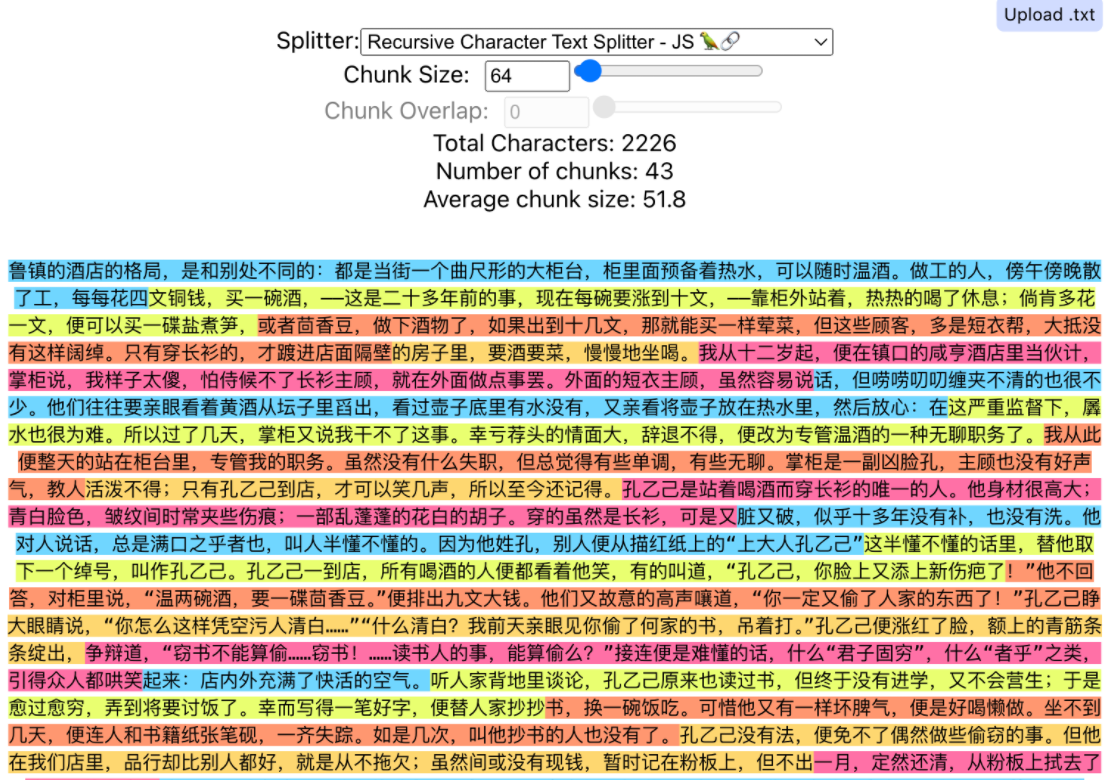
Task: Click the Upload .txt button
Action: 1049,15
